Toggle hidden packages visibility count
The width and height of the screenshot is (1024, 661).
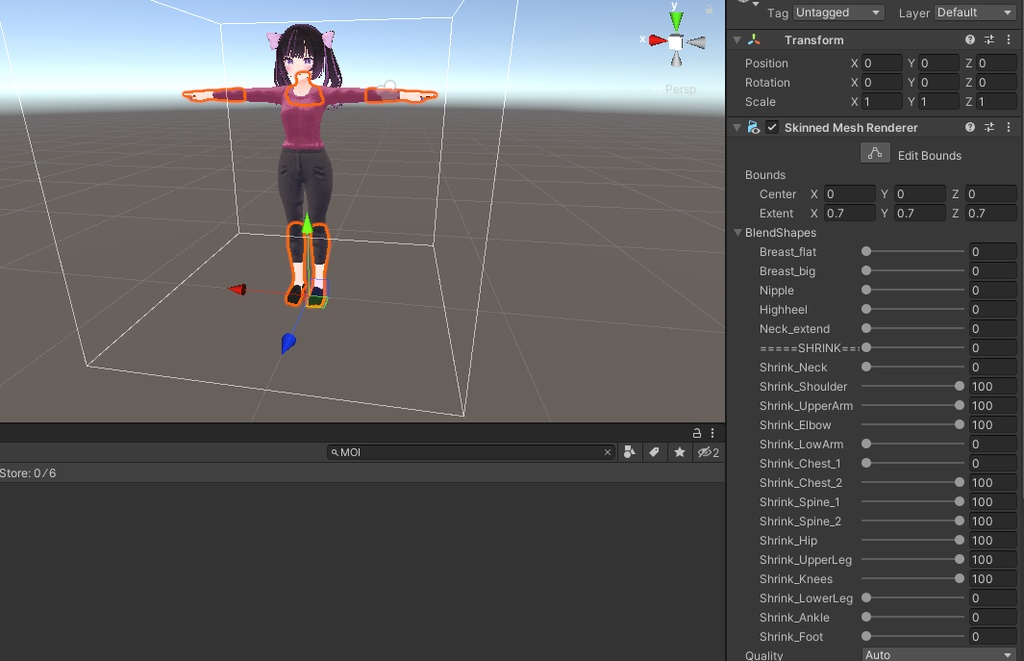coord(709,452)
